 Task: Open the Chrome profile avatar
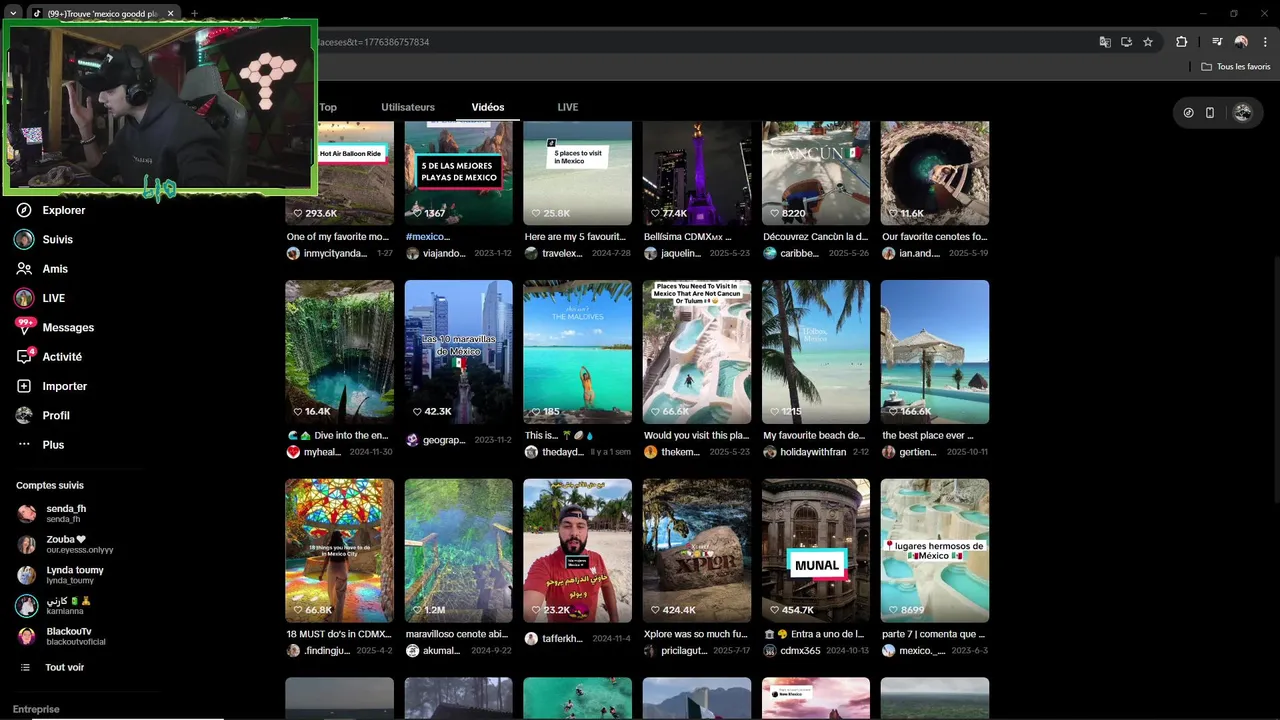[x=1241, y=42]
